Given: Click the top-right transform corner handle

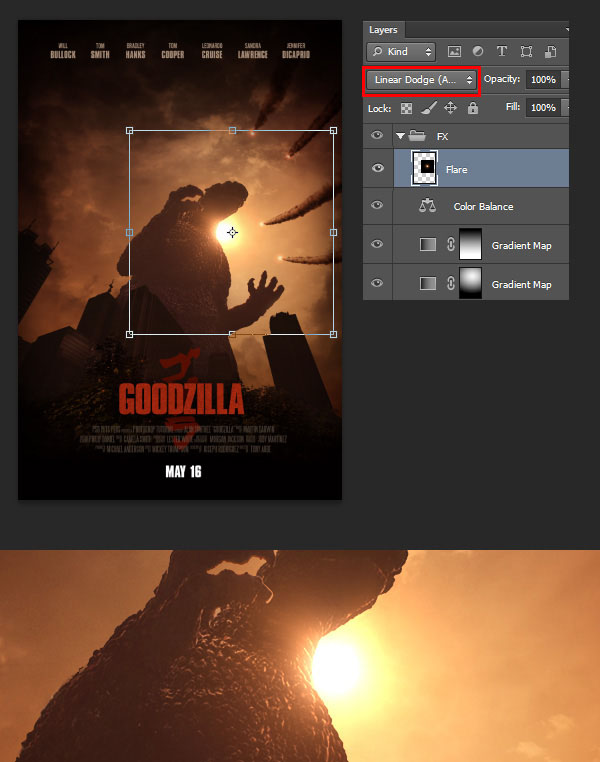Looking at the screenshot, I should (x=333, y=130).
